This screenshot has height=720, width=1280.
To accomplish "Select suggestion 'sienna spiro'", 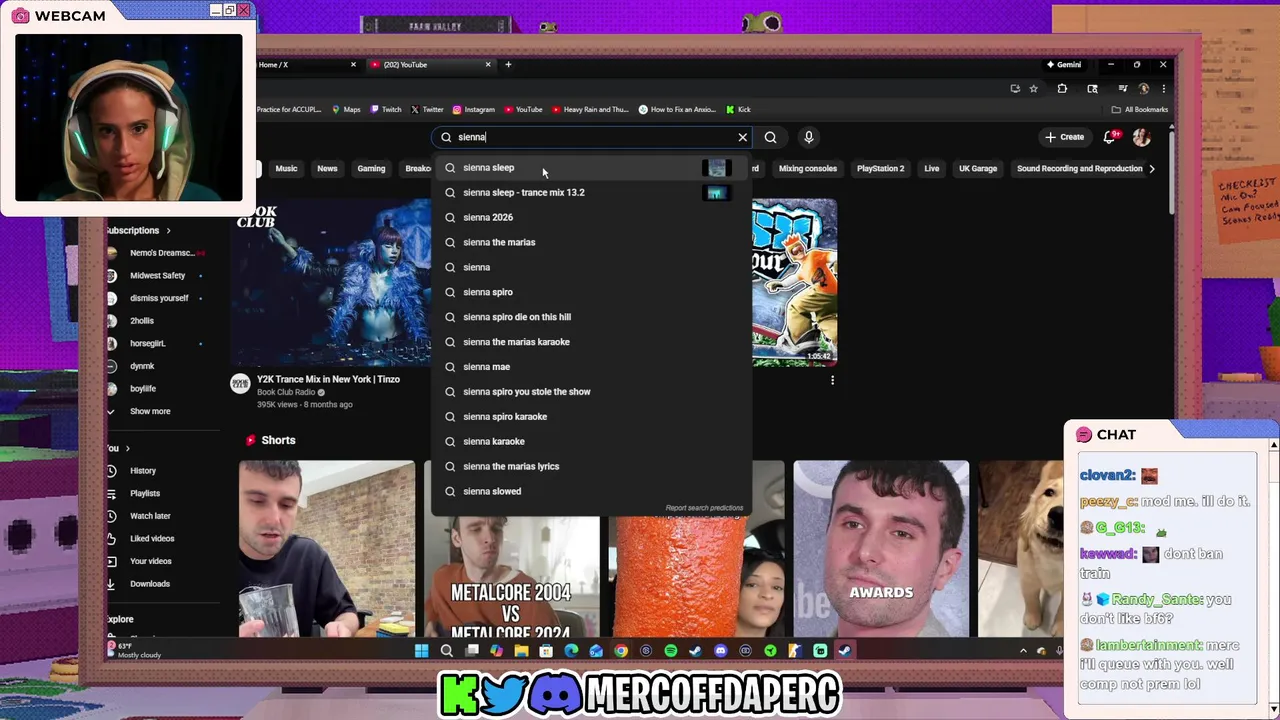I will click(x=591, y=292).
